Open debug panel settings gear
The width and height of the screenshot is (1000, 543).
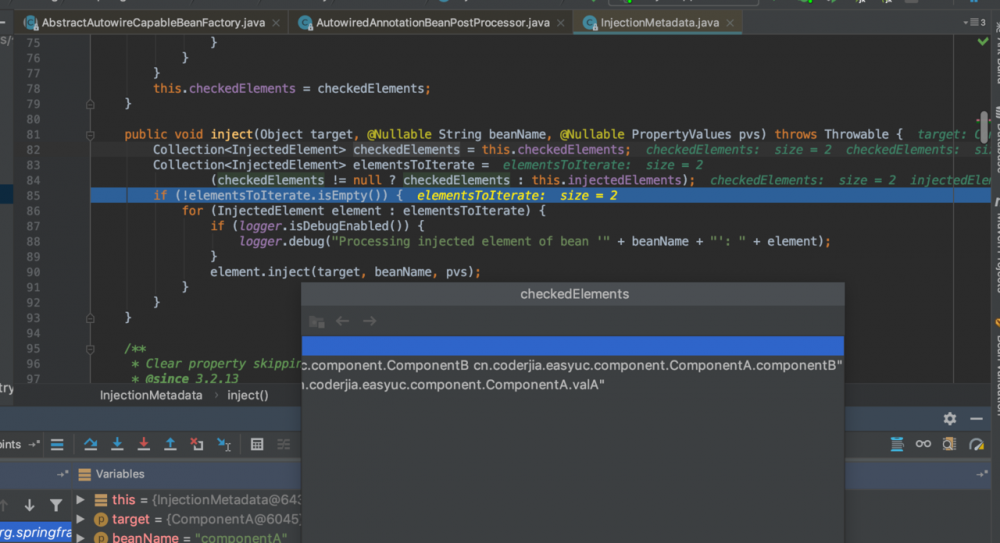[x=950, y=419]
